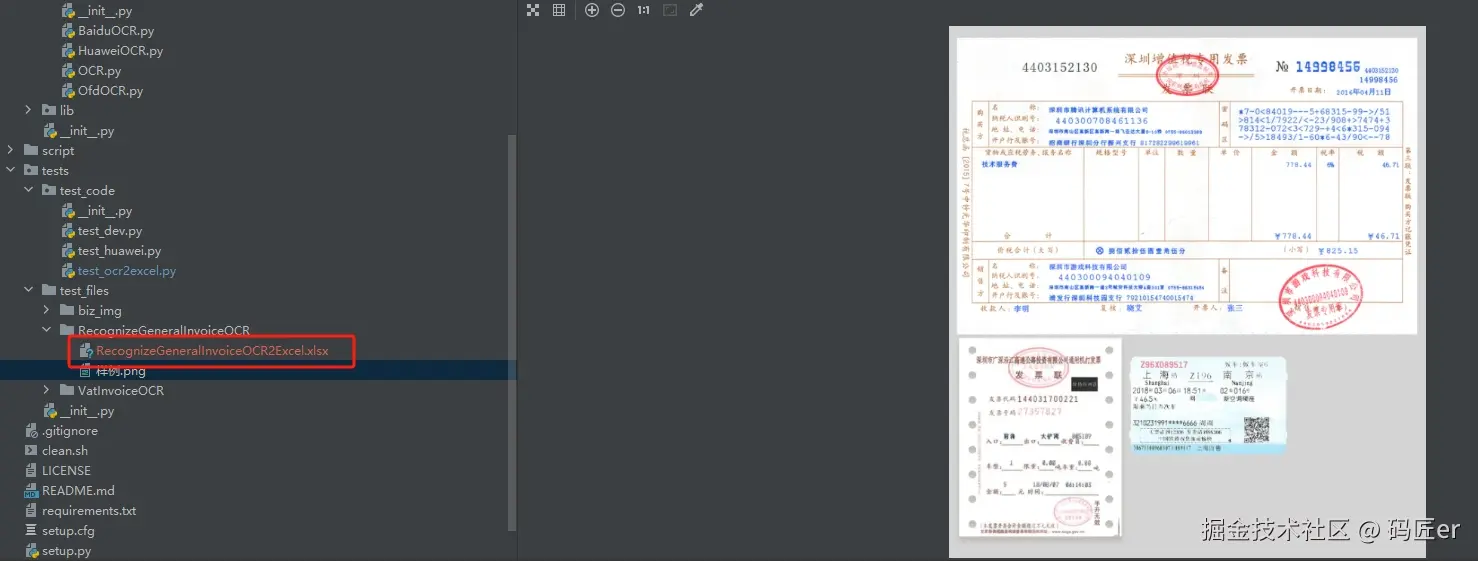
Task: Toggle the chessboard background in image viewer
Action: point(533,10)
